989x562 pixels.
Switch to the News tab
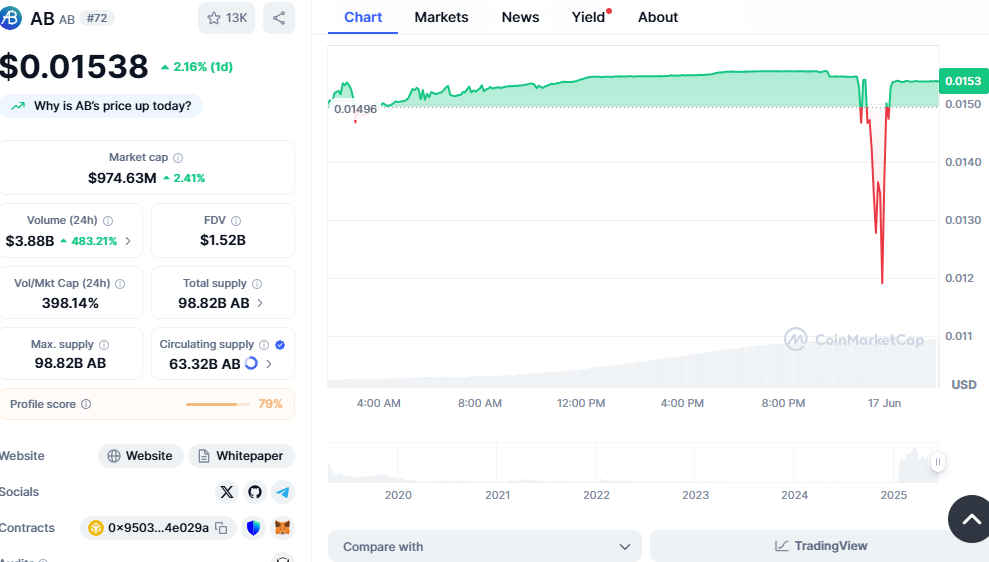click(520, 18)
